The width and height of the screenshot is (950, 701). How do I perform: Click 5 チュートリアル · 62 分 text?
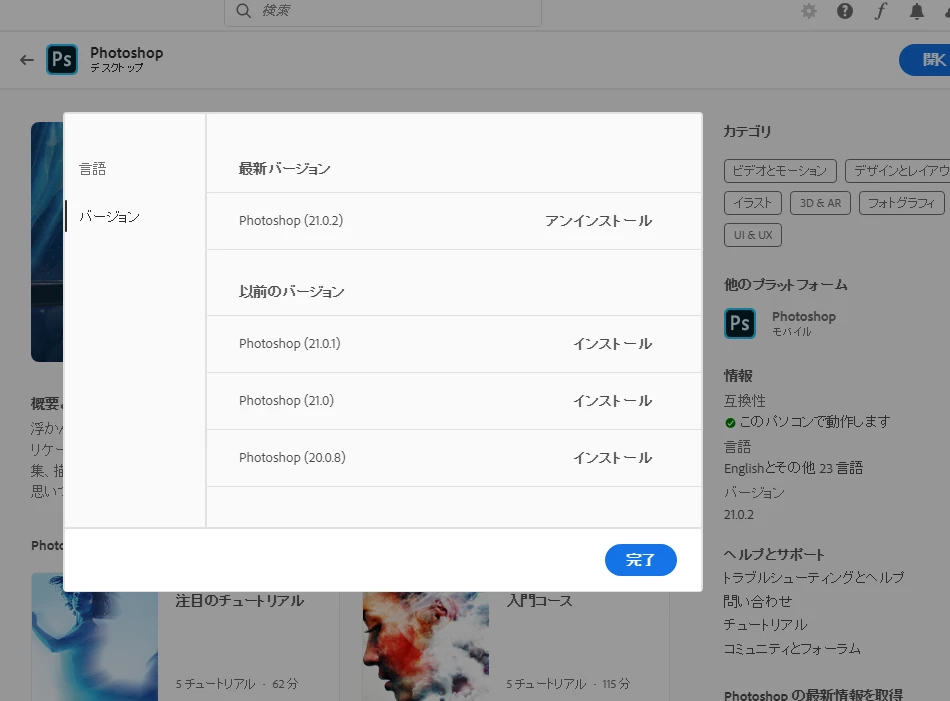(237, 684)
